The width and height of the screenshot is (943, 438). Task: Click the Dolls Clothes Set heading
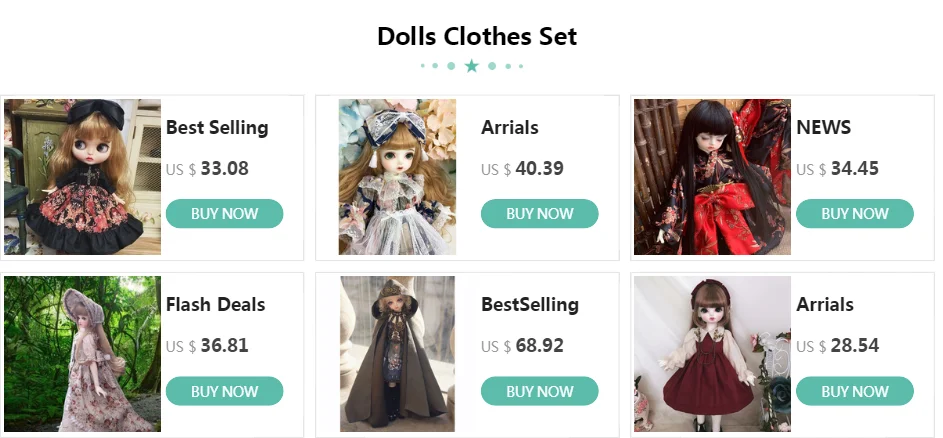pos(477,36)
